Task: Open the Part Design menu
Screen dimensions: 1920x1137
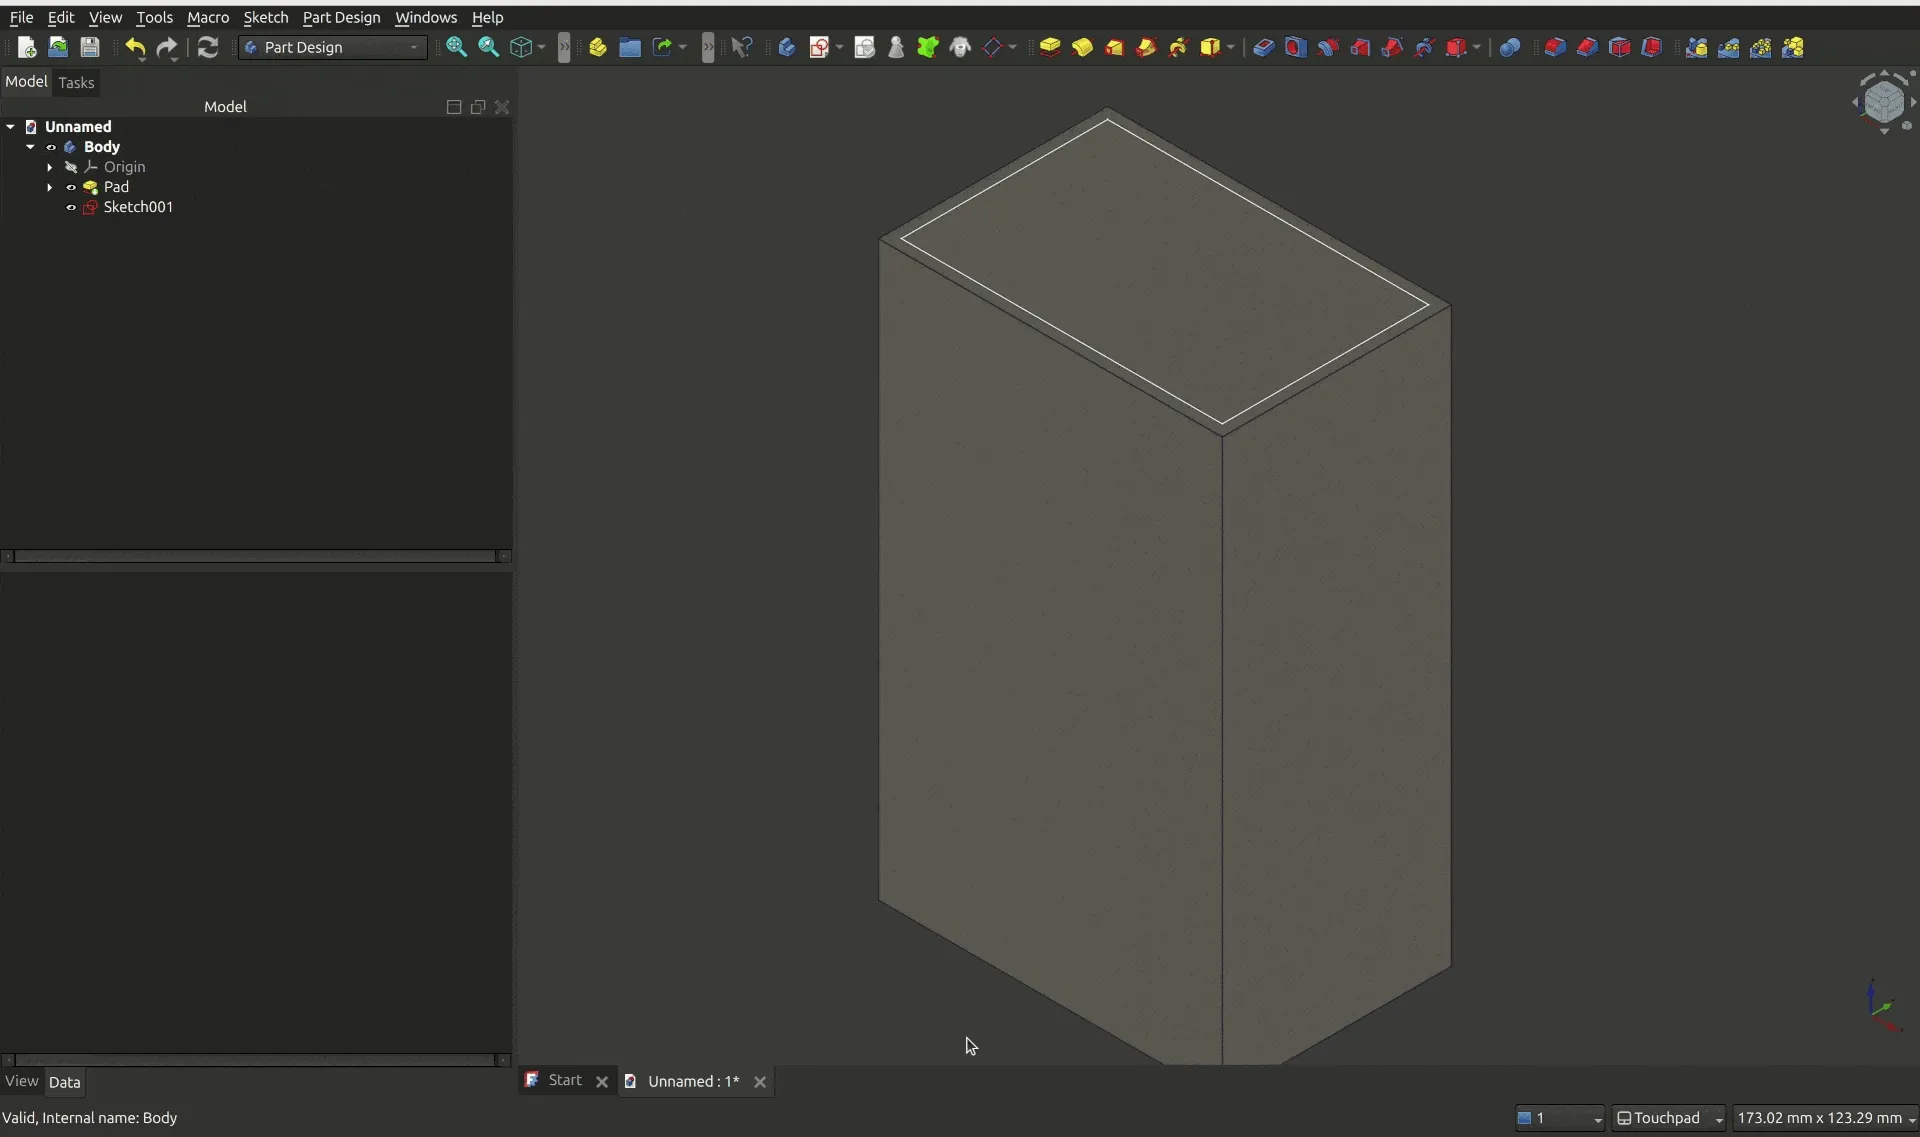Action: pyautogui.click(x=341, y=17)
